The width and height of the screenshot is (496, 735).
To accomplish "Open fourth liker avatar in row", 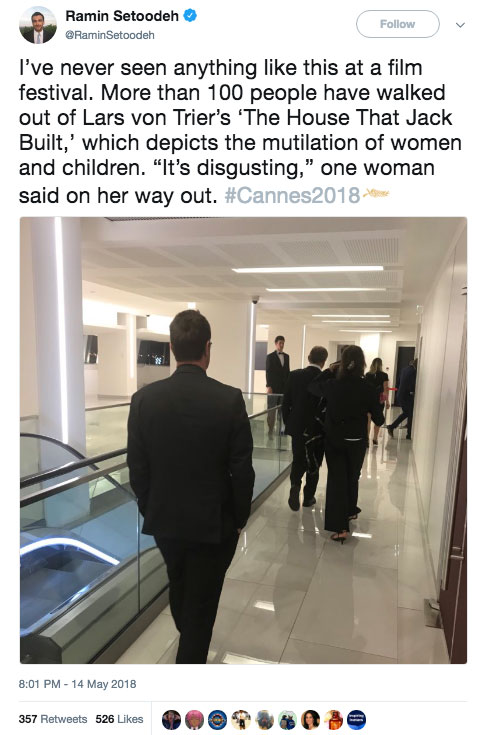I will (241, 720).
